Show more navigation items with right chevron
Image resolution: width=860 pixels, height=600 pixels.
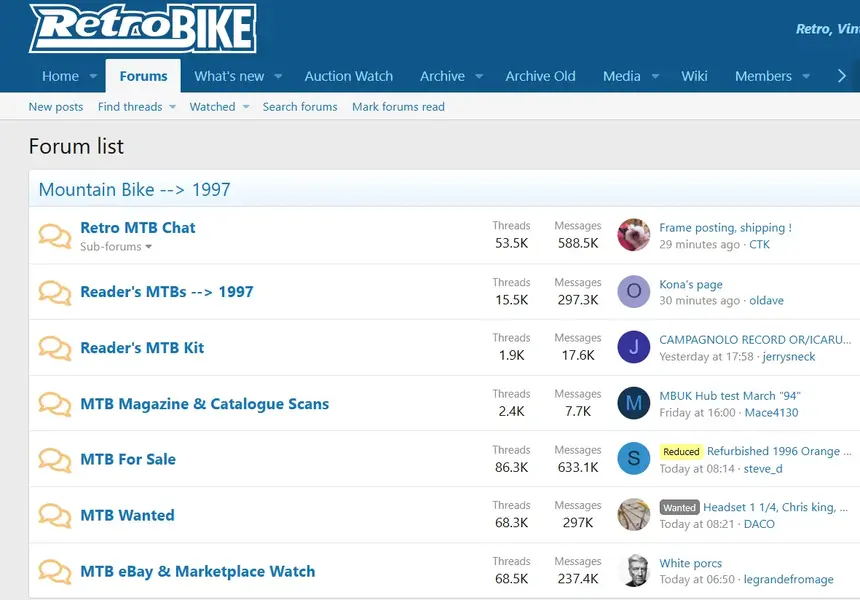[x=842, y=76]
